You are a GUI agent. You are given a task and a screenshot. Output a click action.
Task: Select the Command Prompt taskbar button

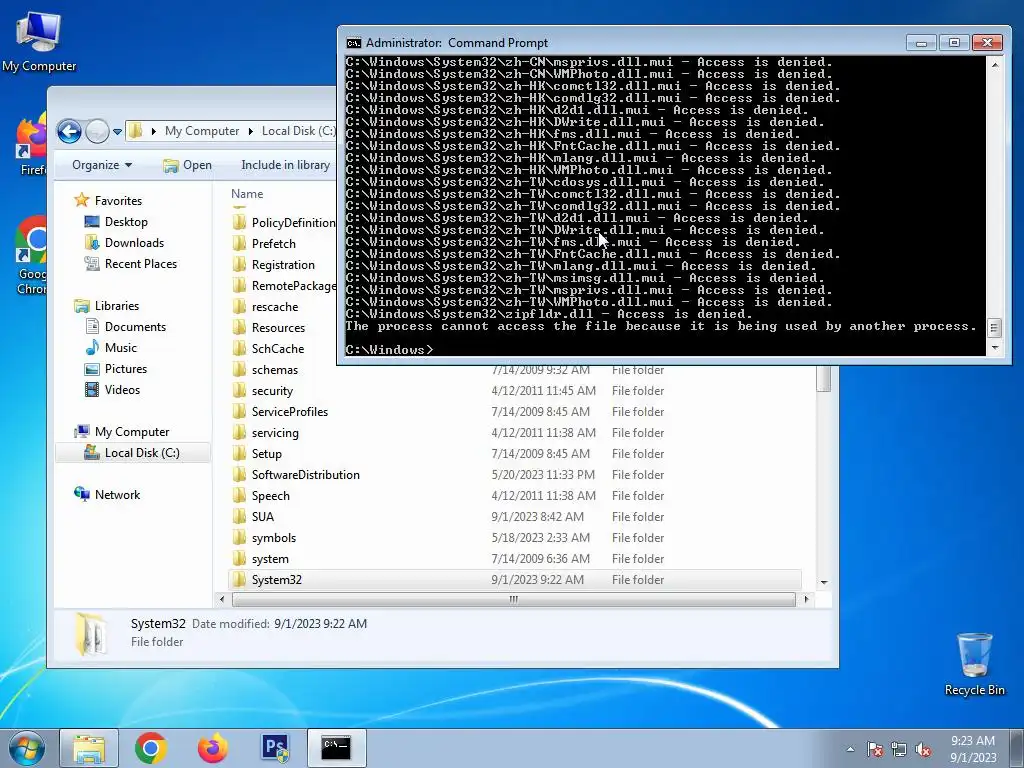point(336,748)
